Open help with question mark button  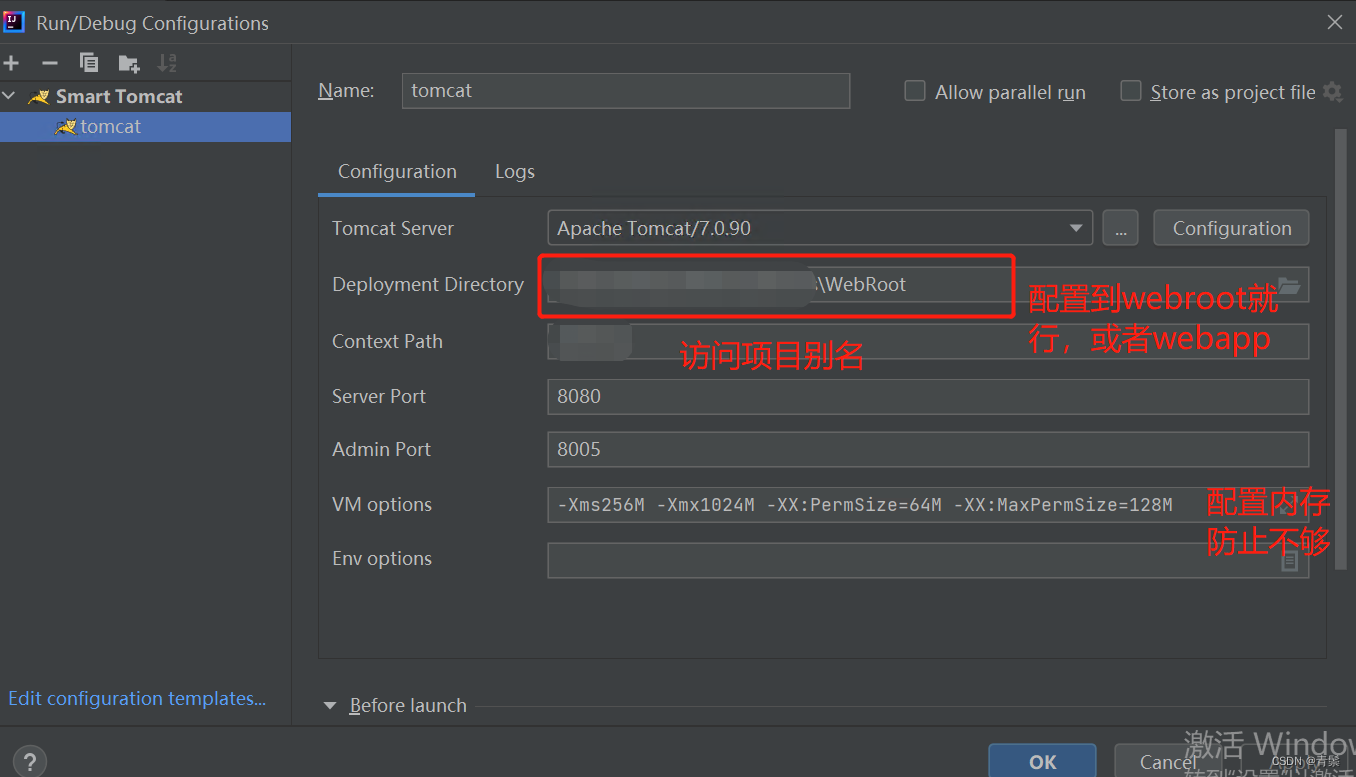coord(30,761)
